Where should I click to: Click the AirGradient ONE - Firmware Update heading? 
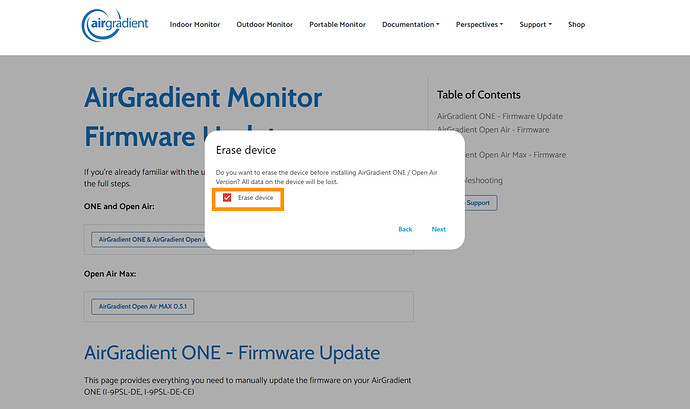[232, 353]
